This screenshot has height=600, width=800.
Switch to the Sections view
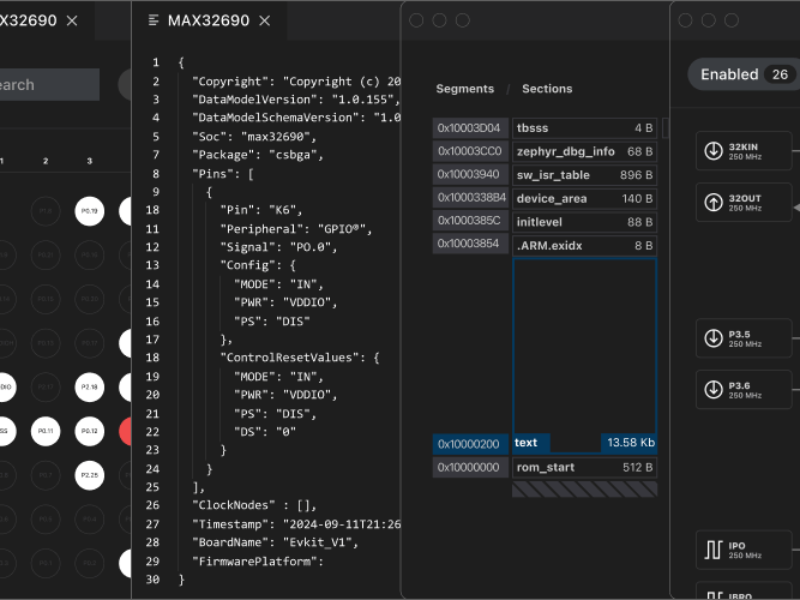coord(547,88)
